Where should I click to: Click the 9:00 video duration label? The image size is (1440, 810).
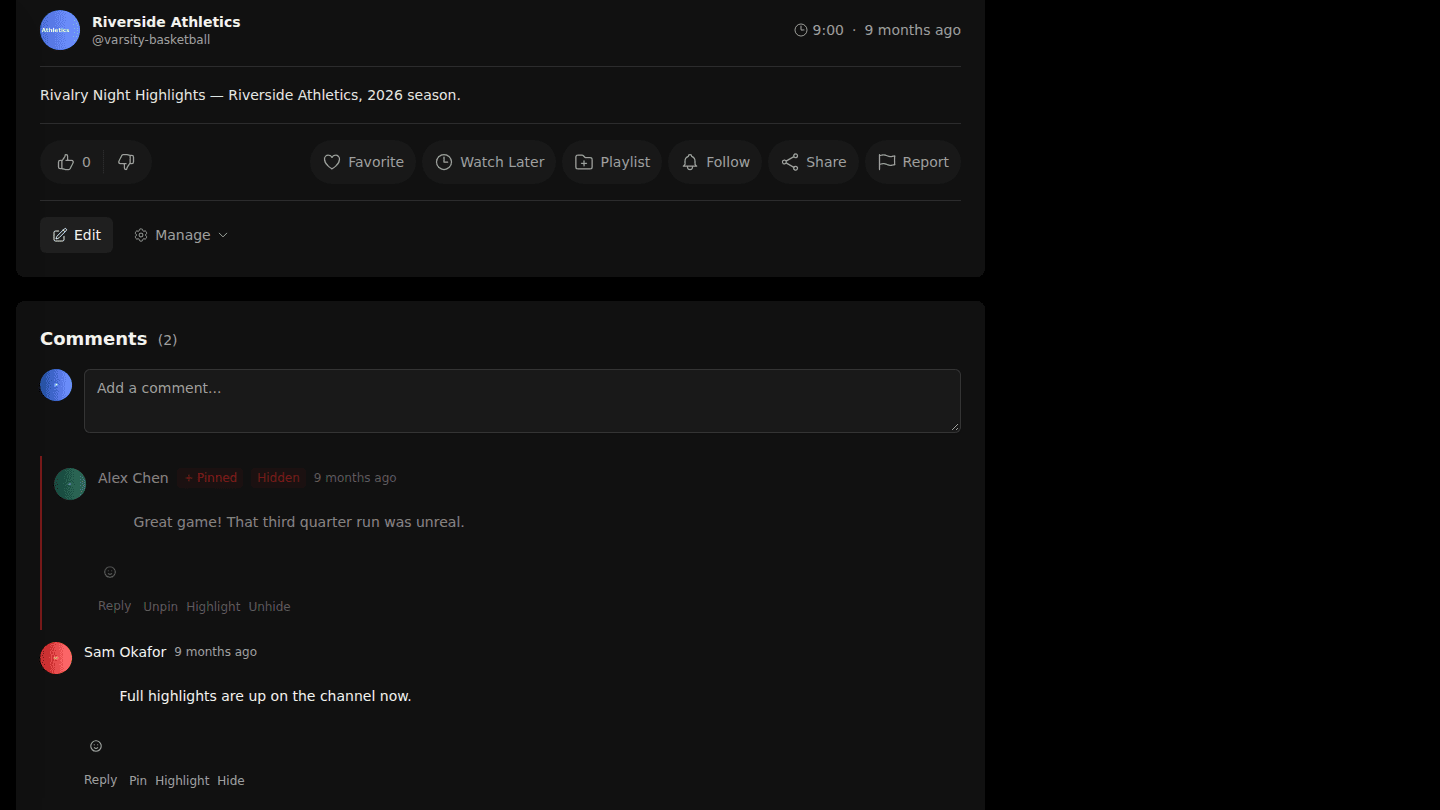819,30
